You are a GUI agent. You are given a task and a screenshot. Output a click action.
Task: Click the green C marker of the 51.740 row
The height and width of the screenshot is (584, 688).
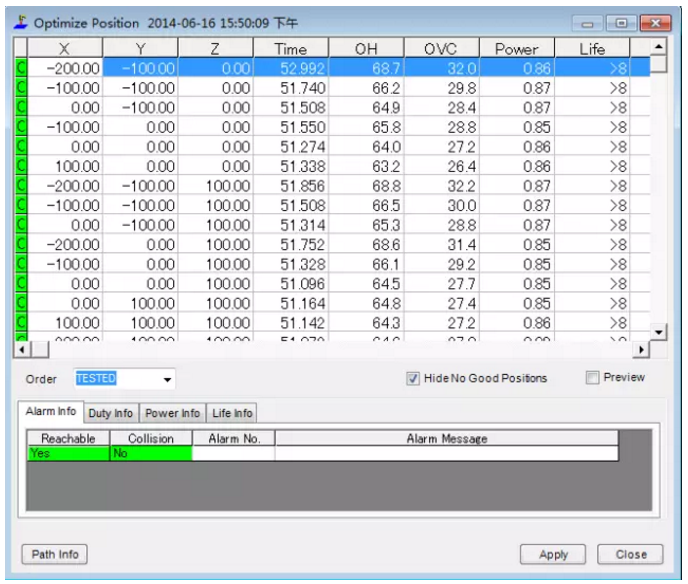point(21,88)
